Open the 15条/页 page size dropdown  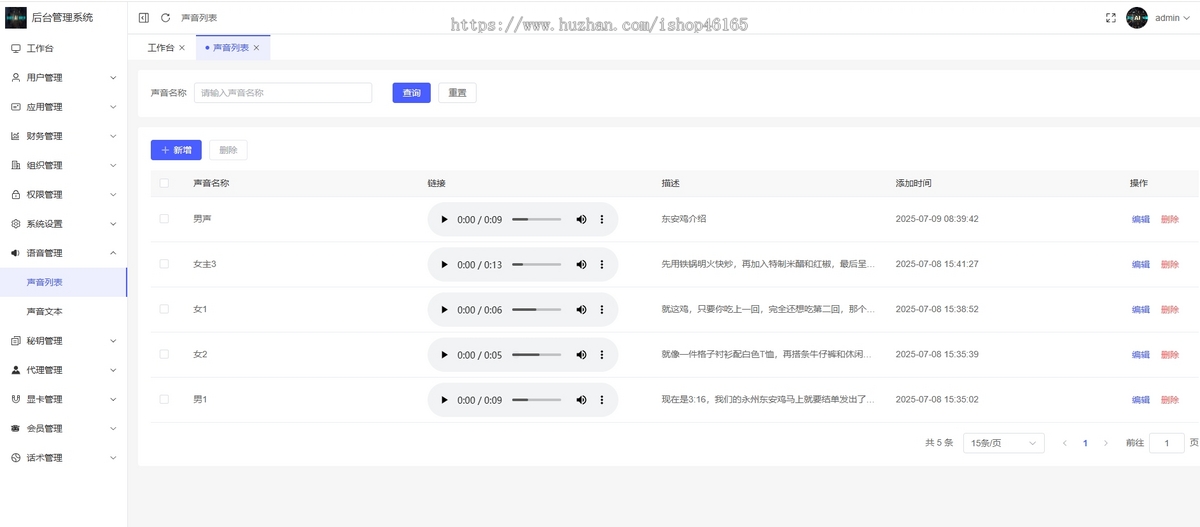(x=1003, y=443)
